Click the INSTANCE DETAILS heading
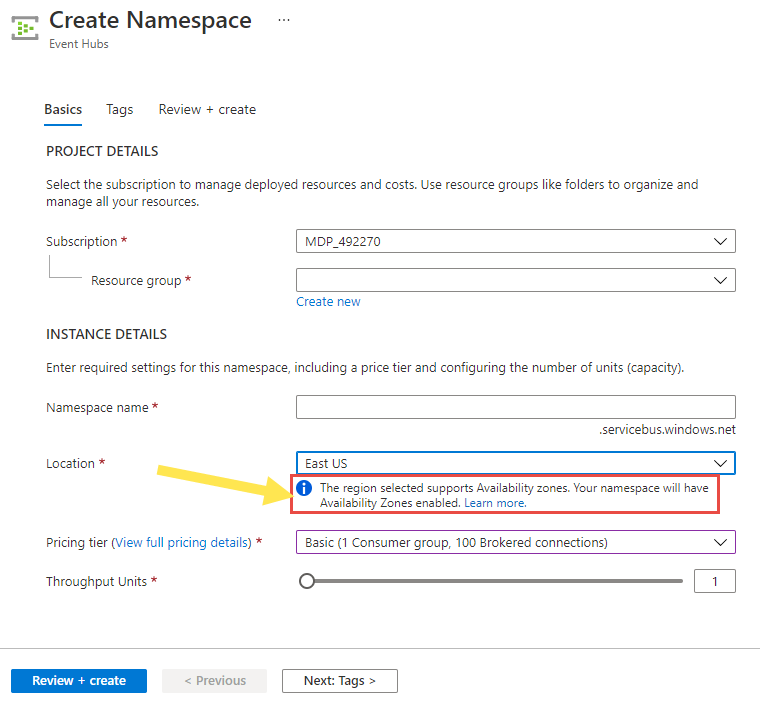 coord(106,334)
